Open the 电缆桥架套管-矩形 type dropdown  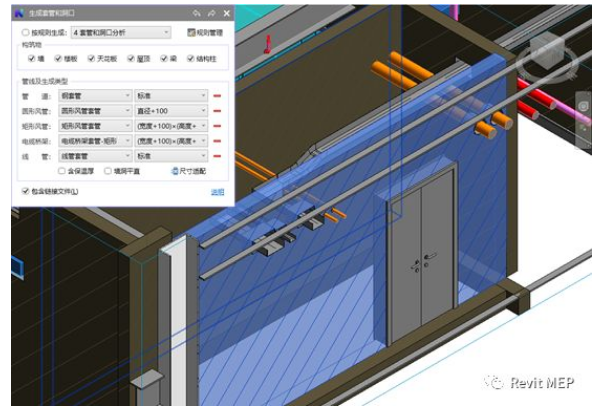point(95,141)
